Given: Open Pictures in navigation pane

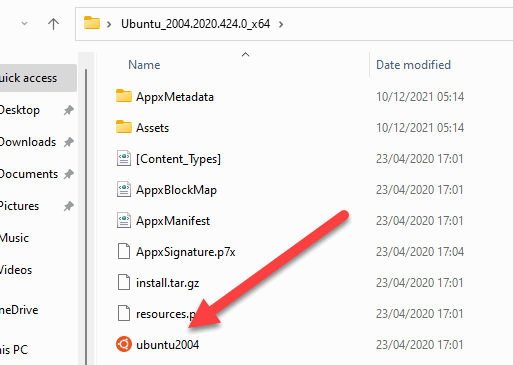Looking at the screenshot, I should 19,206.
